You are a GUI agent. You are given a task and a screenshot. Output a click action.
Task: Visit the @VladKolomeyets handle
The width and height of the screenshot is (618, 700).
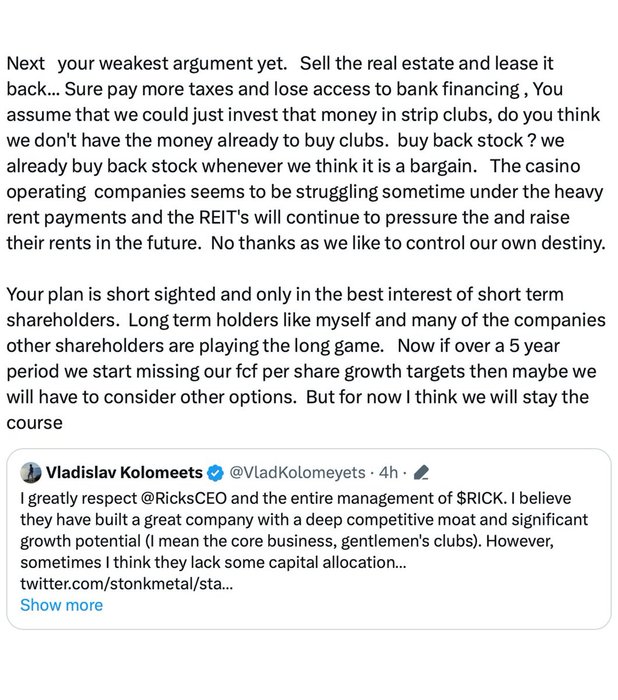[x=297, y=472]
